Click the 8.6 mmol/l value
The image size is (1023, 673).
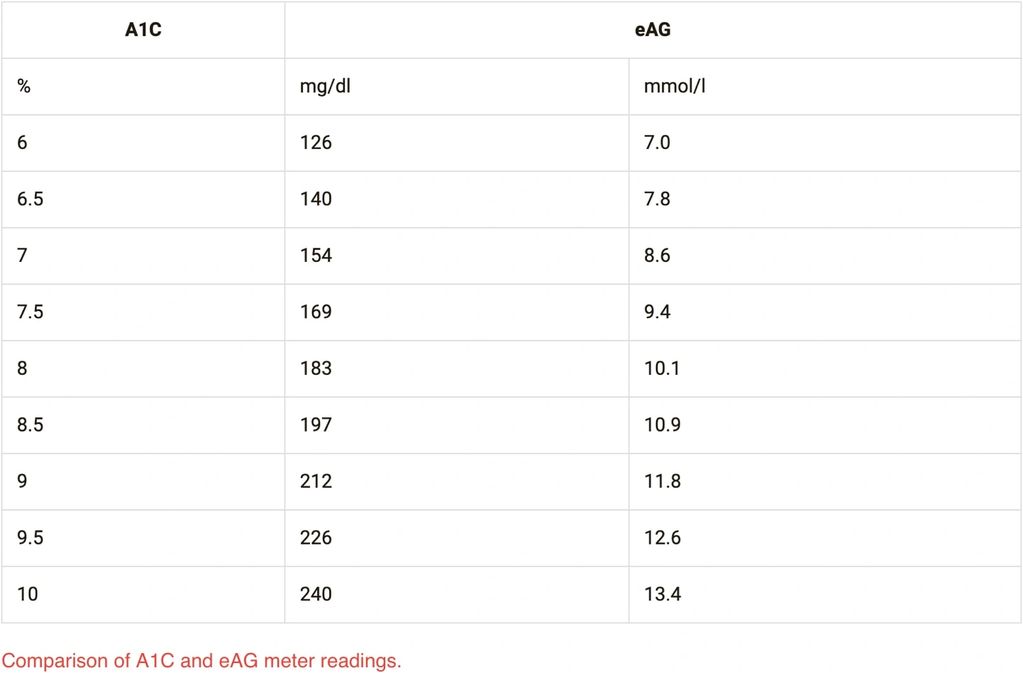pos(657,255)
